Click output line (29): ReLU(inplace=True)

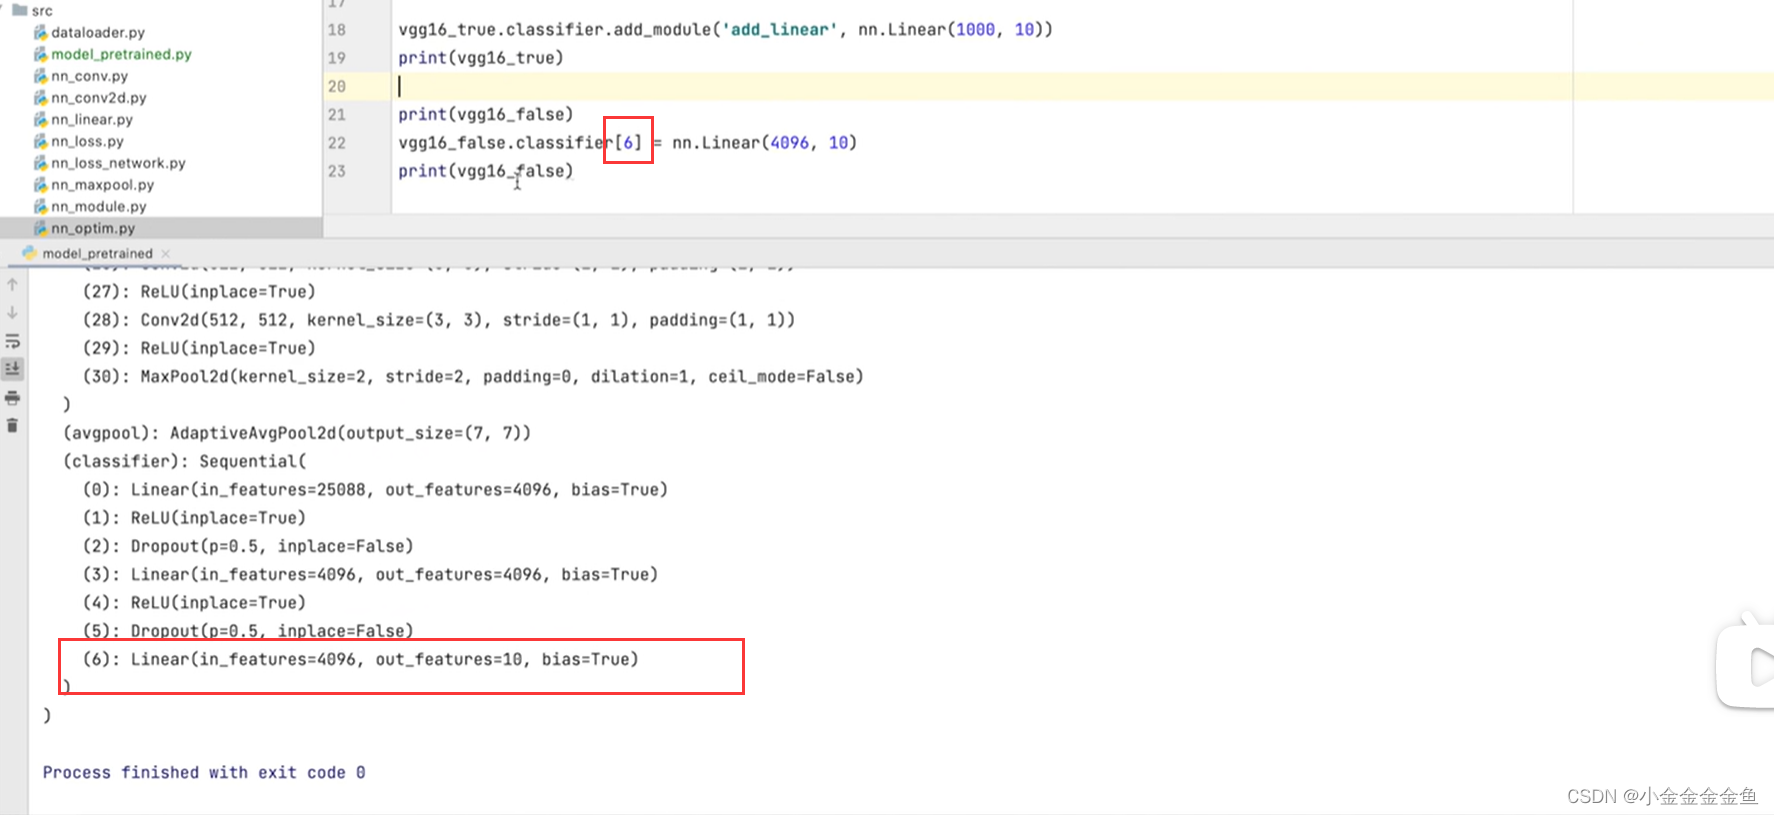pos(199,348)
